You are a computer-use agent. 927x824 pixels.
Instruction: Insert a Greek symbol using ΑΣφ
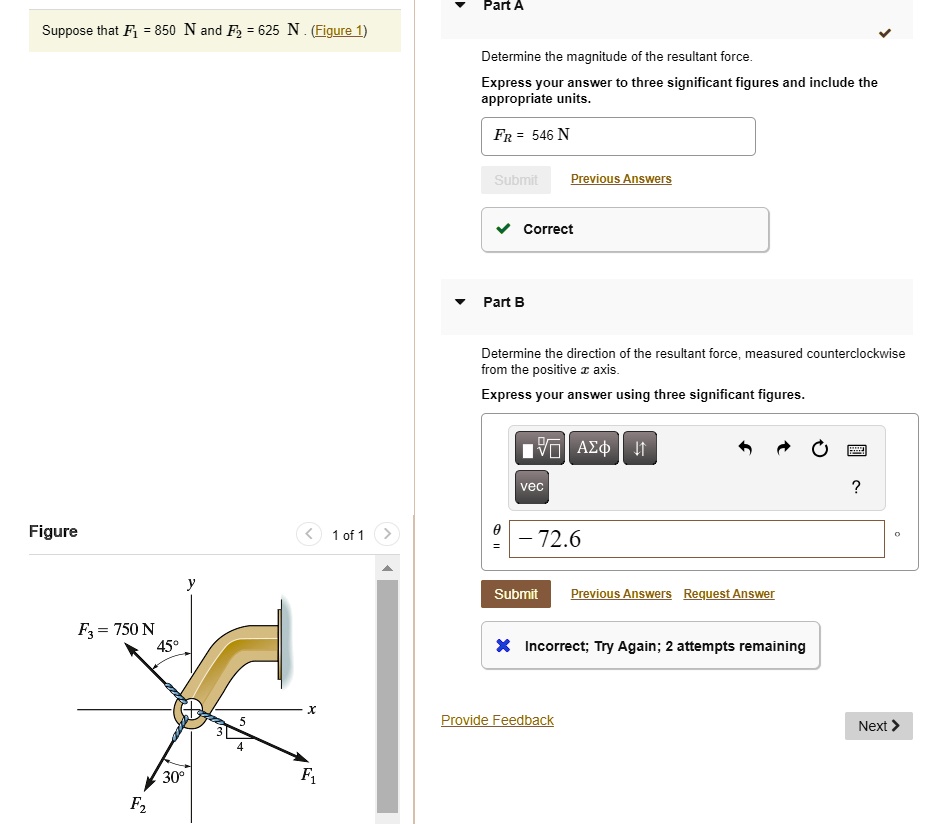pyautogui.click(x=593, y=448)
